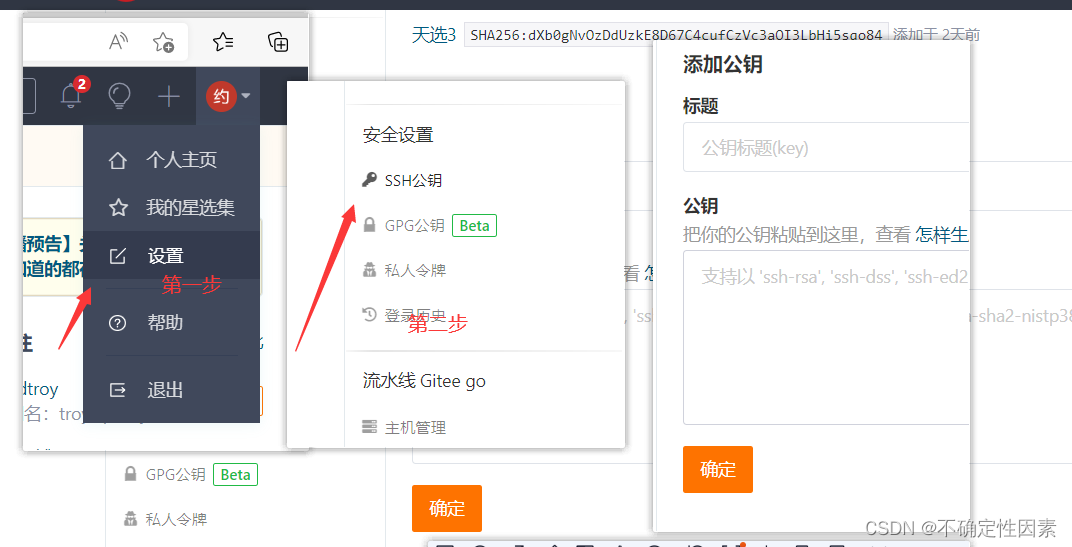Click the history clock icon
The image size is (1072, 547).
(x=369, y=315)
